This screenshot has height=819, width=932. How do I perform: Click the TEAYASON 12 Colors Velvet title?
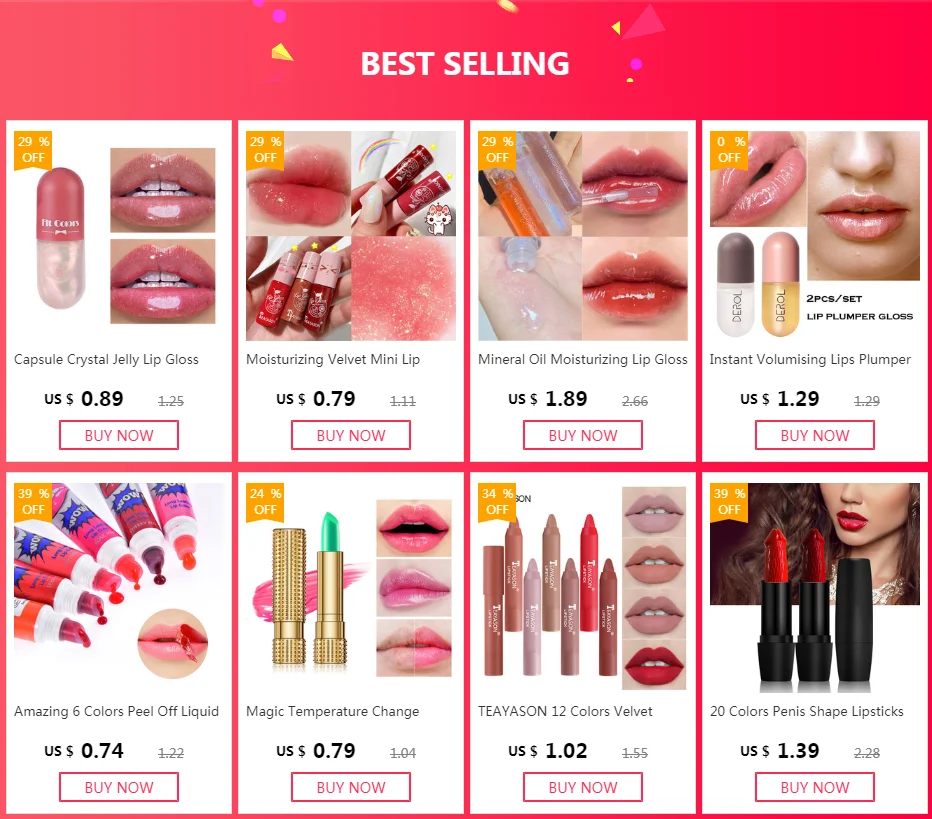pyautogui.click(x=565, y=711)
